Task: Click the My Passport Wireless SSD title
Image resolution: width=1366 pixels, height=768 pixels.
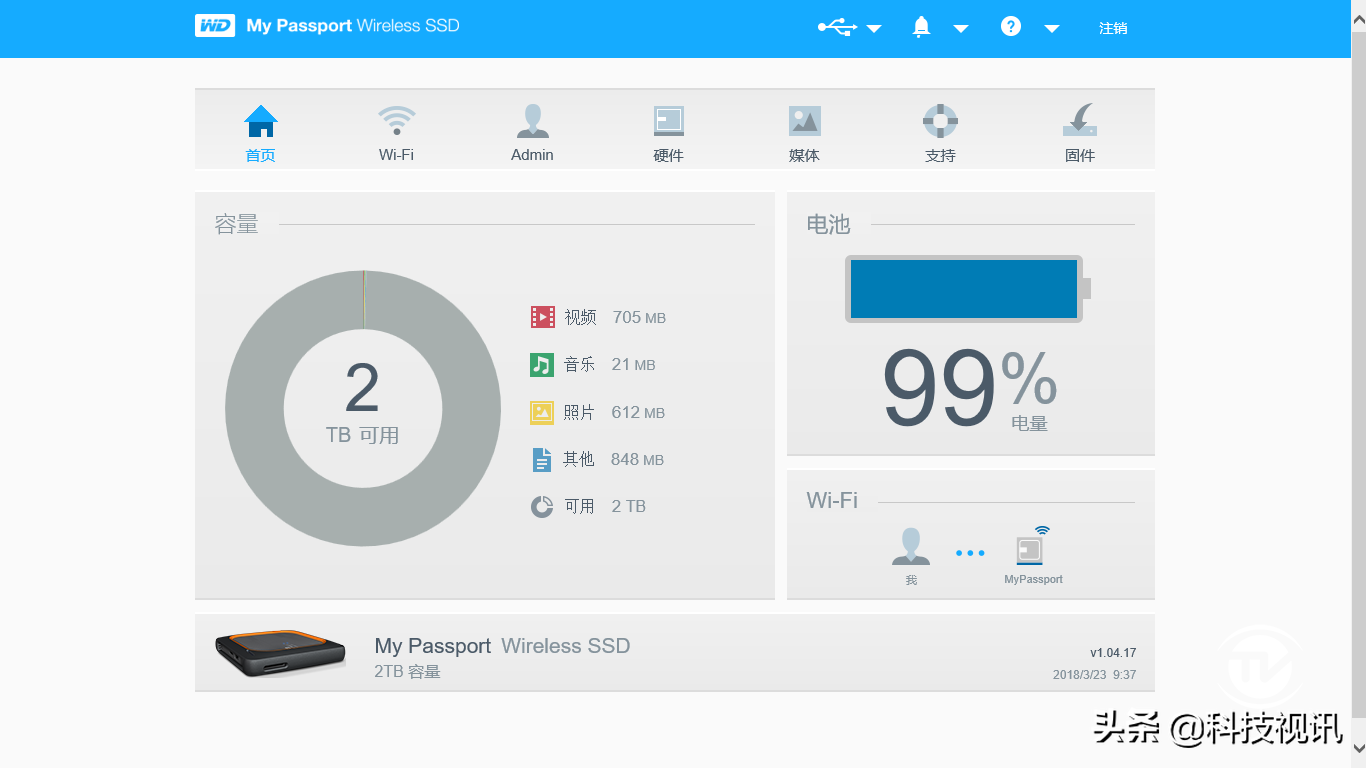Action: [x=502, y=646]
